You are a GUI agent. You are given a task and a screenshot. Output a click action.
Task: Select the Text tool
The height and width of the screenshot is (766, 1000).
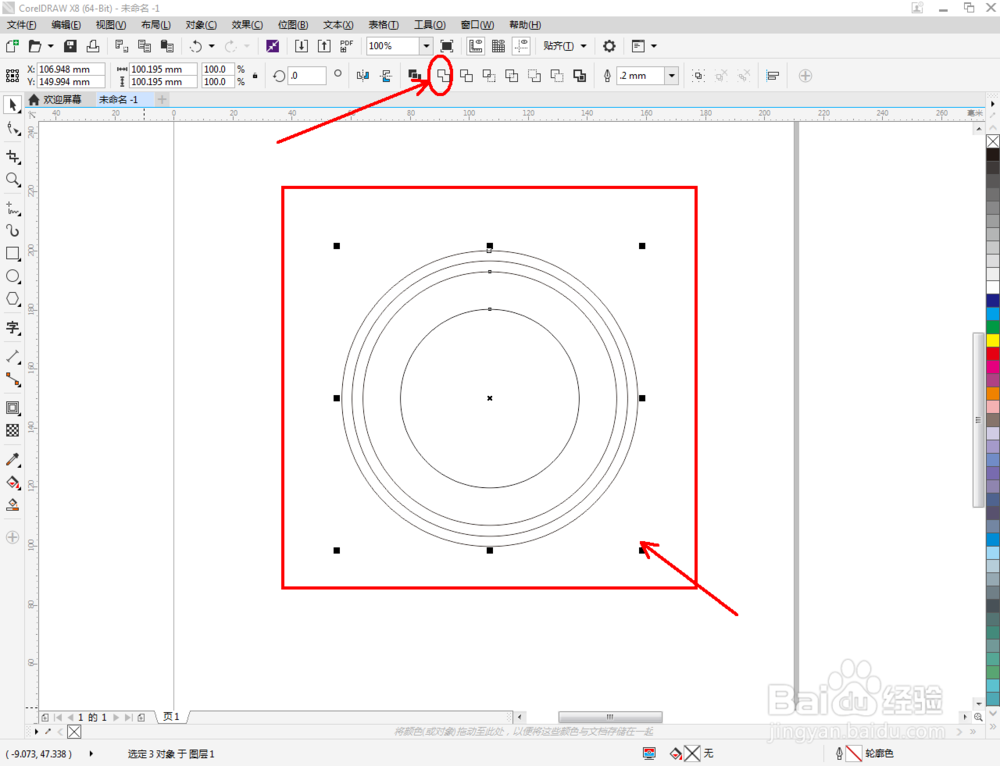[13, 328]
